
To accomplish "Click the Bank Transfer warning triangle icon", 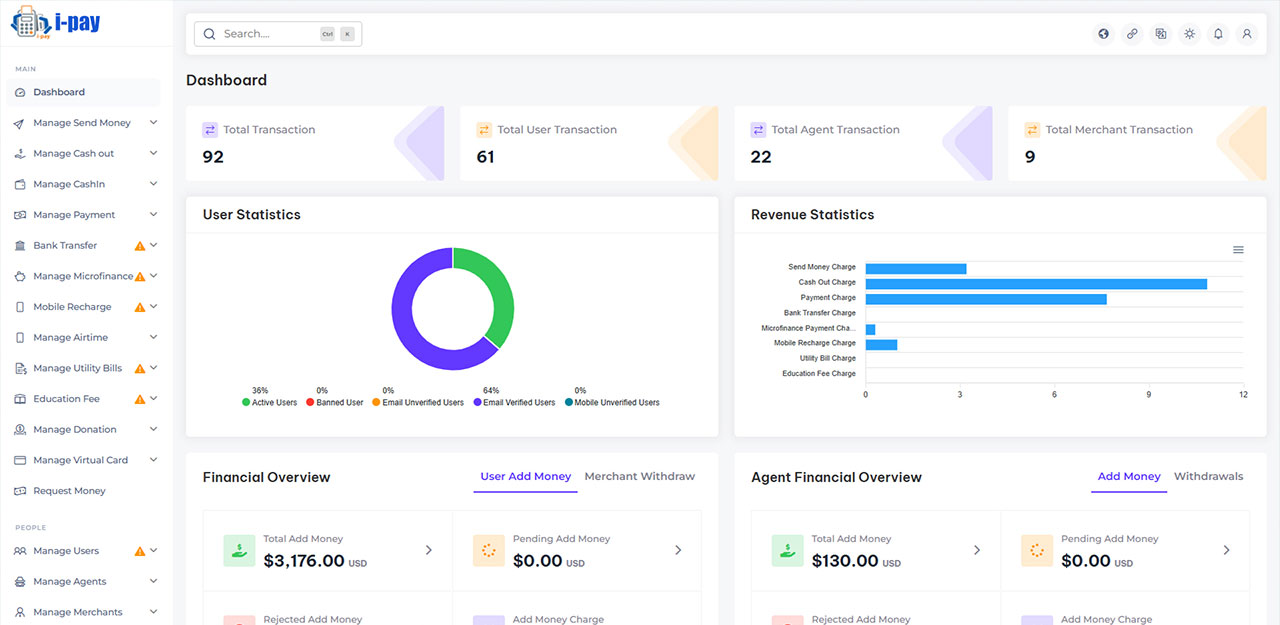I will [140, 246].
